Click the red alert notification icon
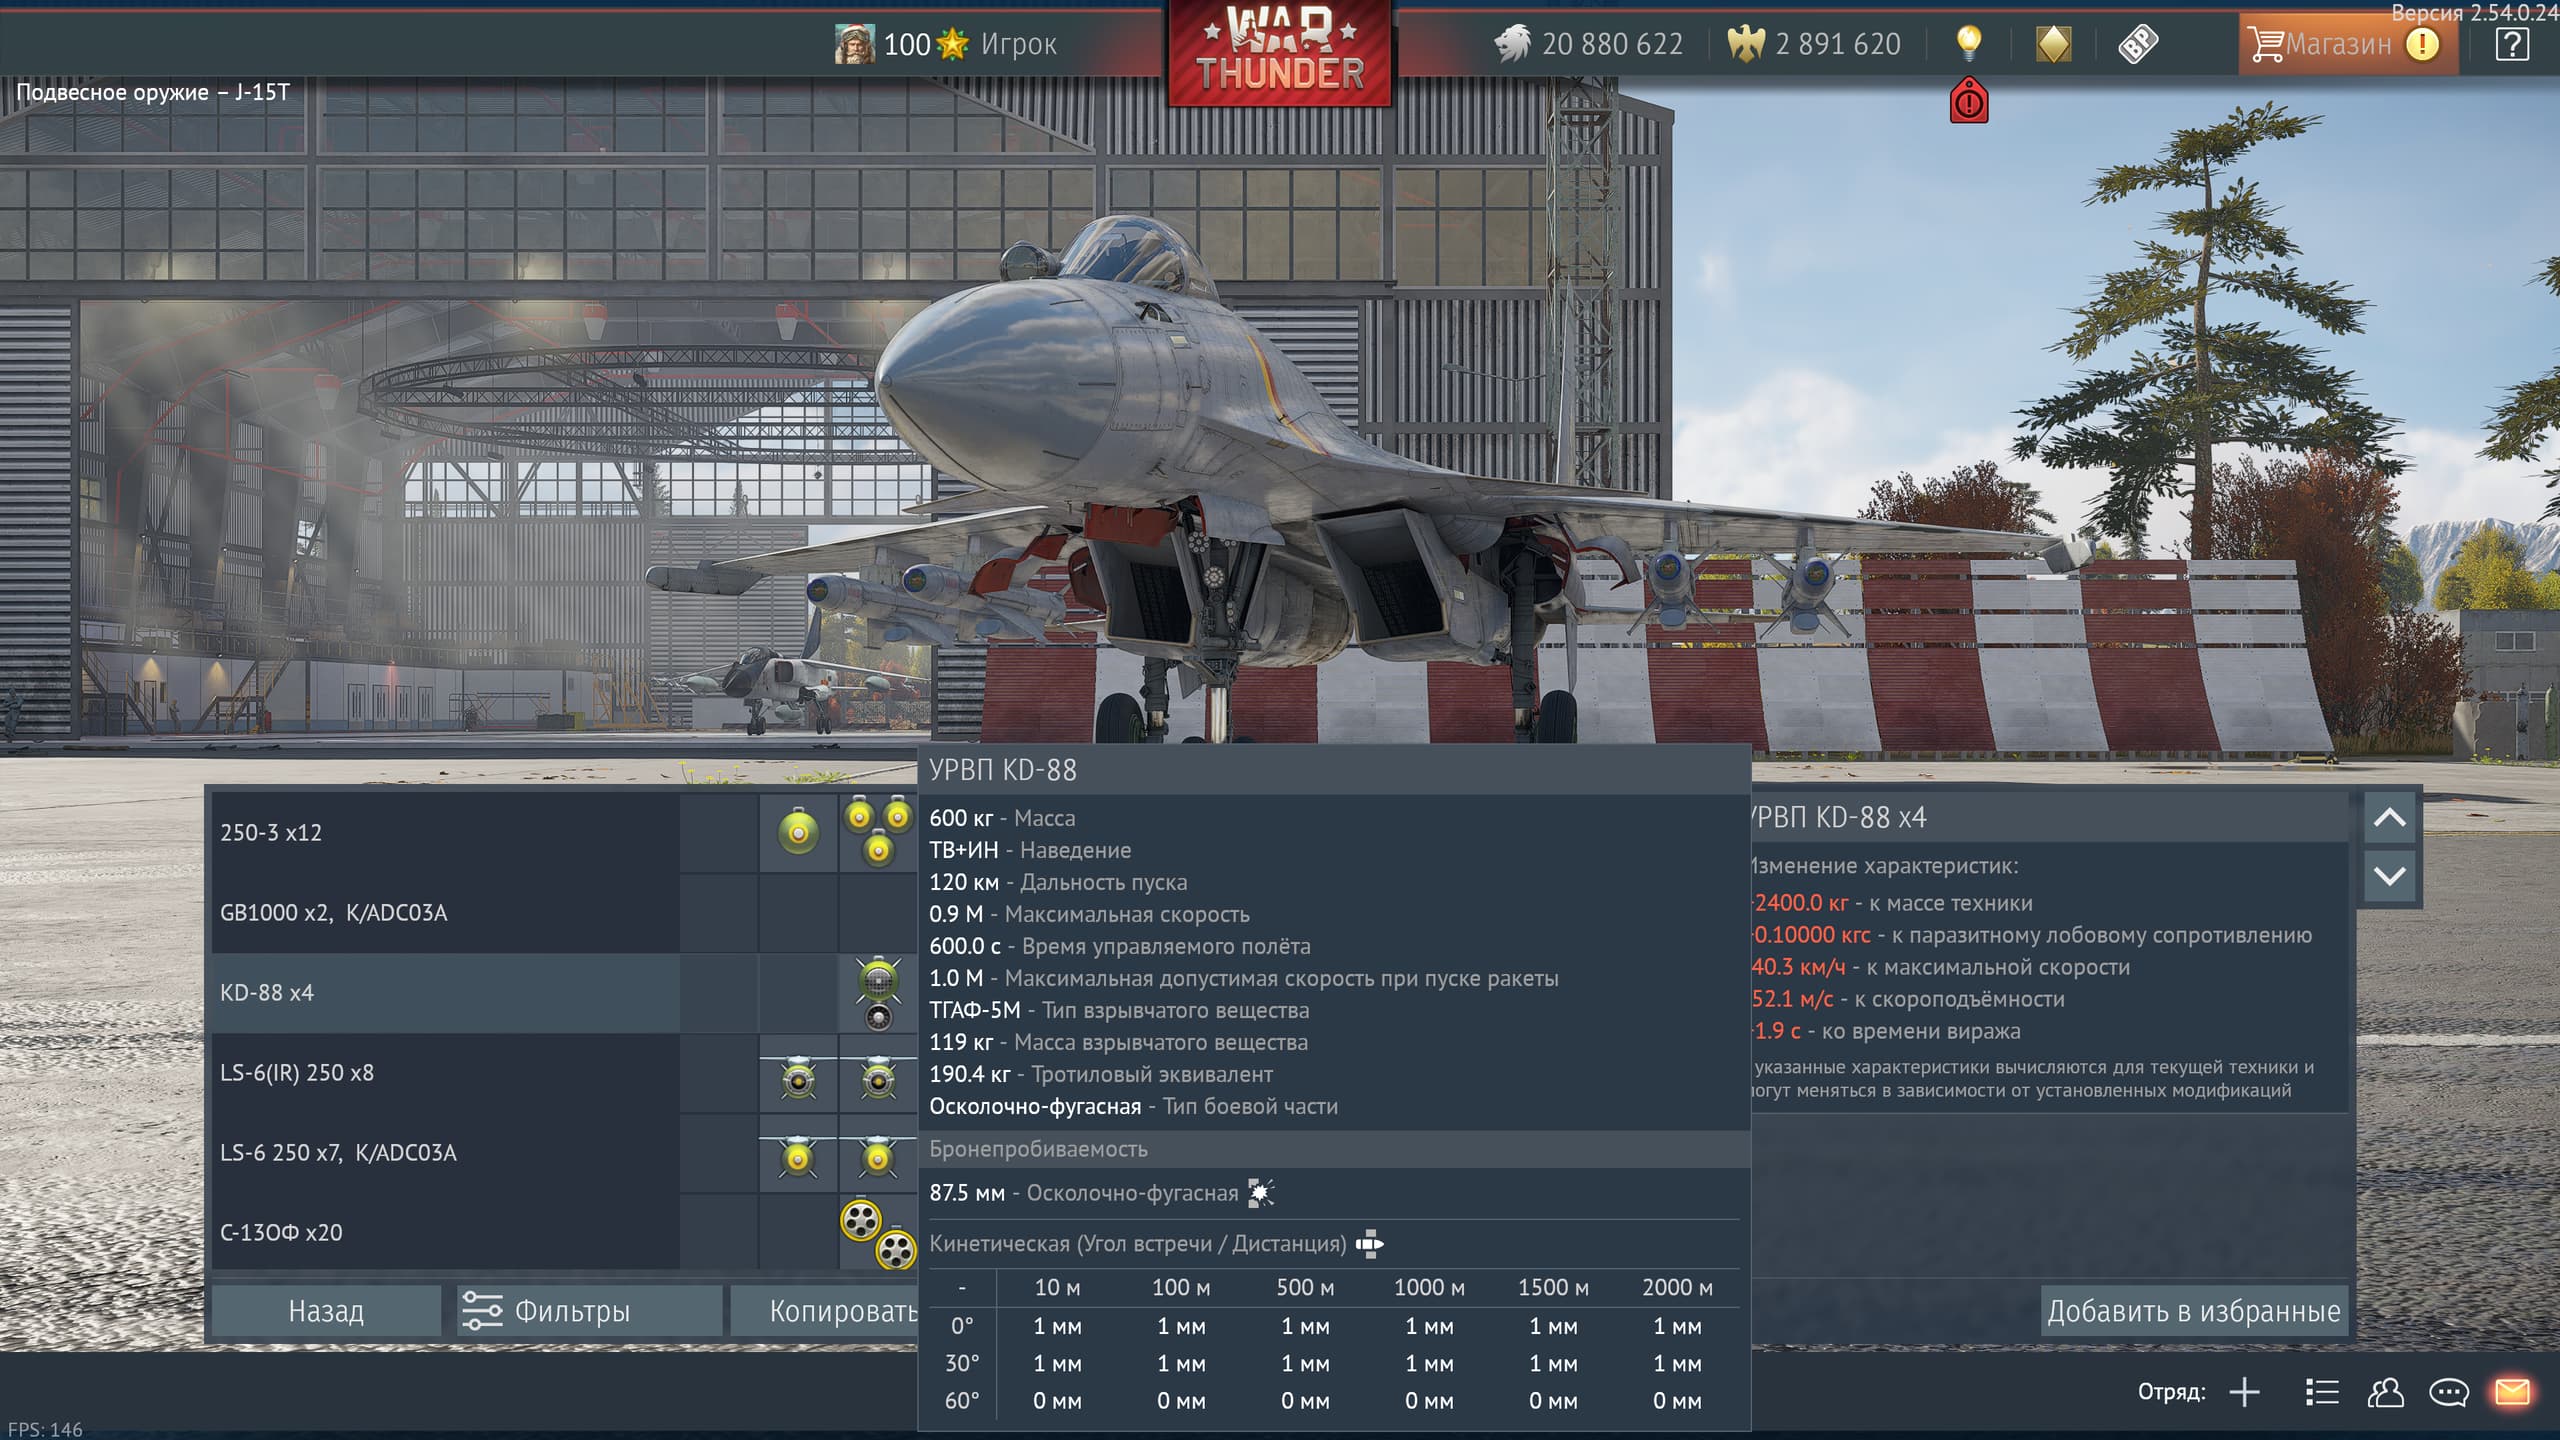This screenshot has width=2560, height=1440. (x=1969, y=102)
